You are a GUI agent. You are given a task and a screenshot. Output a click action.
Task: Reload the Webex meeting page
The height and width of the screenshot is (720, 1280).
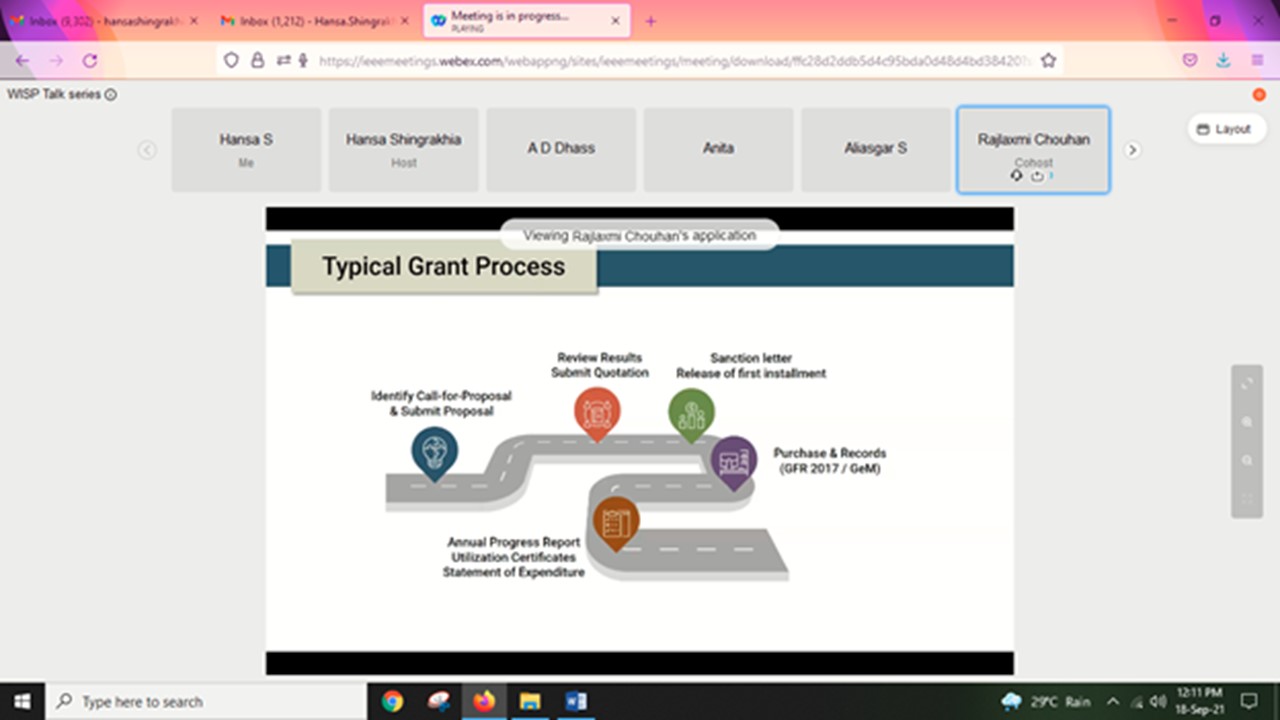89,60
